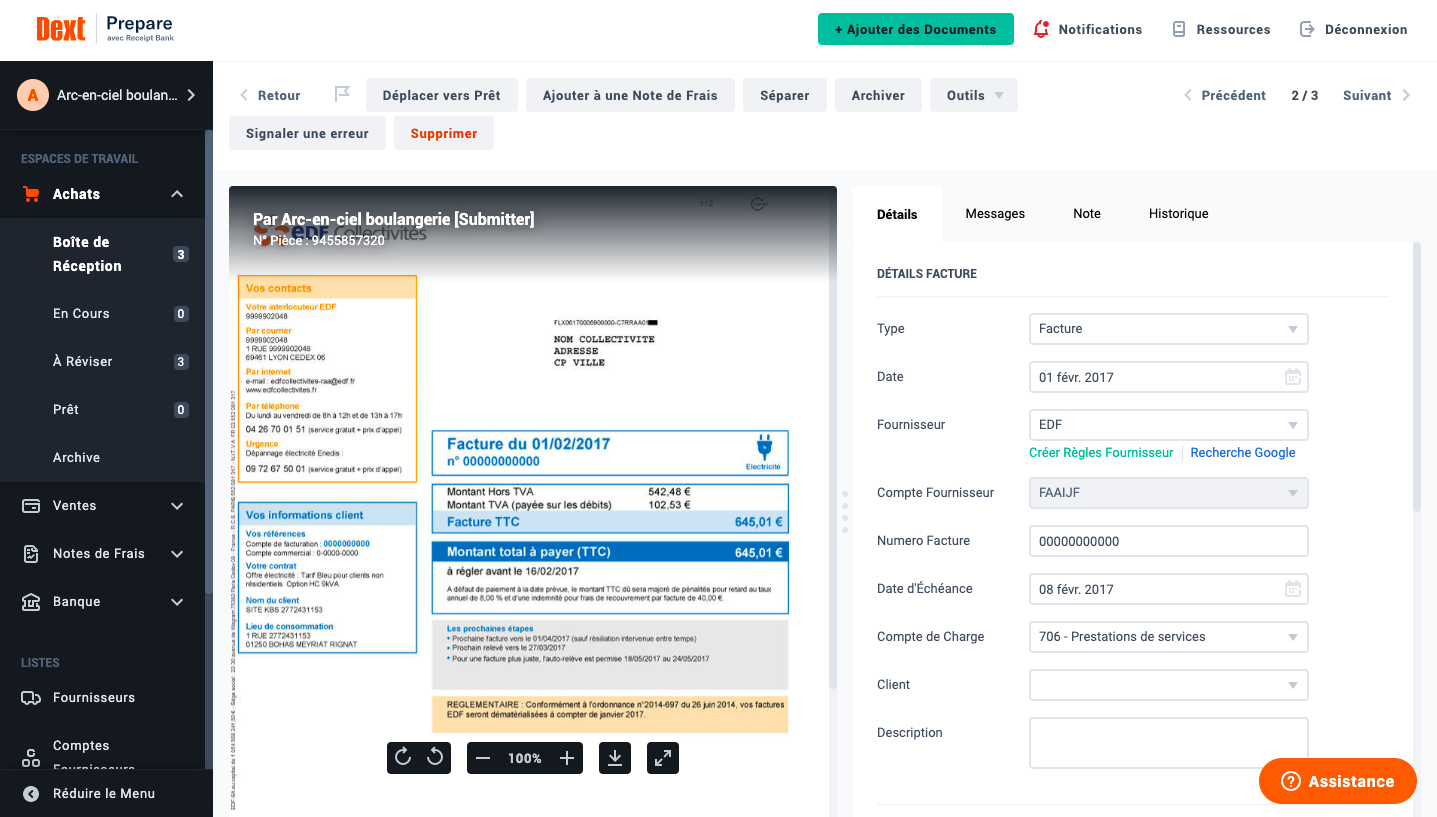Click the Réduire le Menu arrow icon
Screen dimensions: 1437x817
(32, 793)
